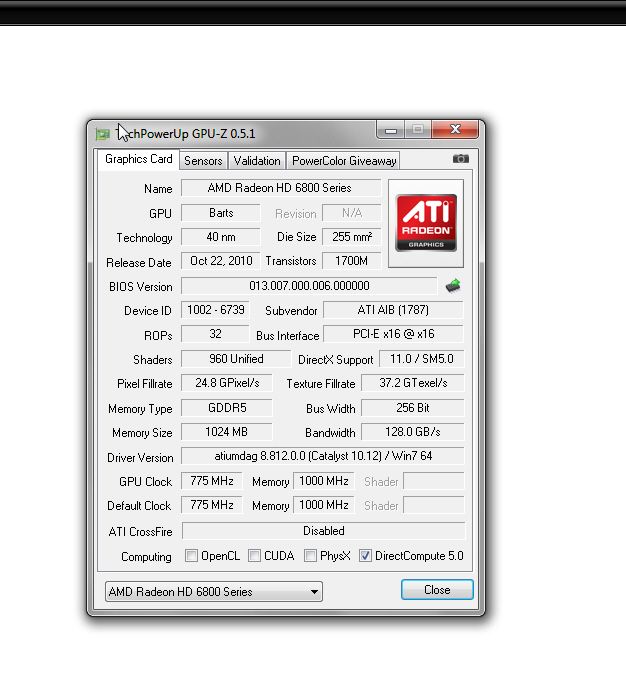Click the Release Date field Oct 22, 2010

click(221, 261)
